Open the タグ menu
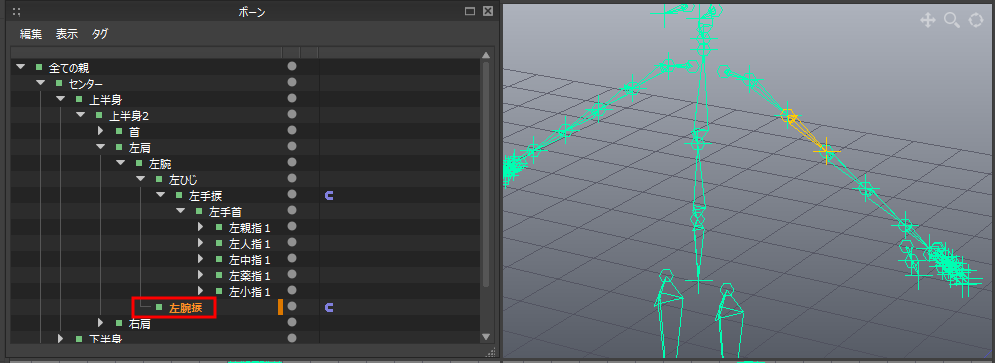The image size is (995, 363). (100, 34)
